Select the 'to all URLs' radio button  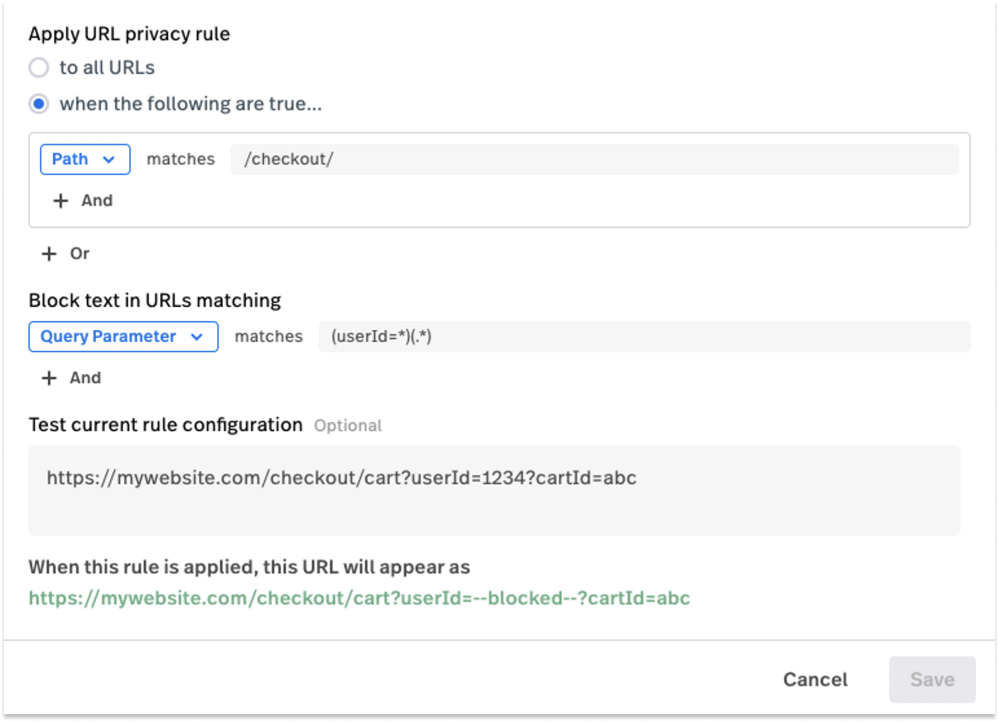point(39,68)
